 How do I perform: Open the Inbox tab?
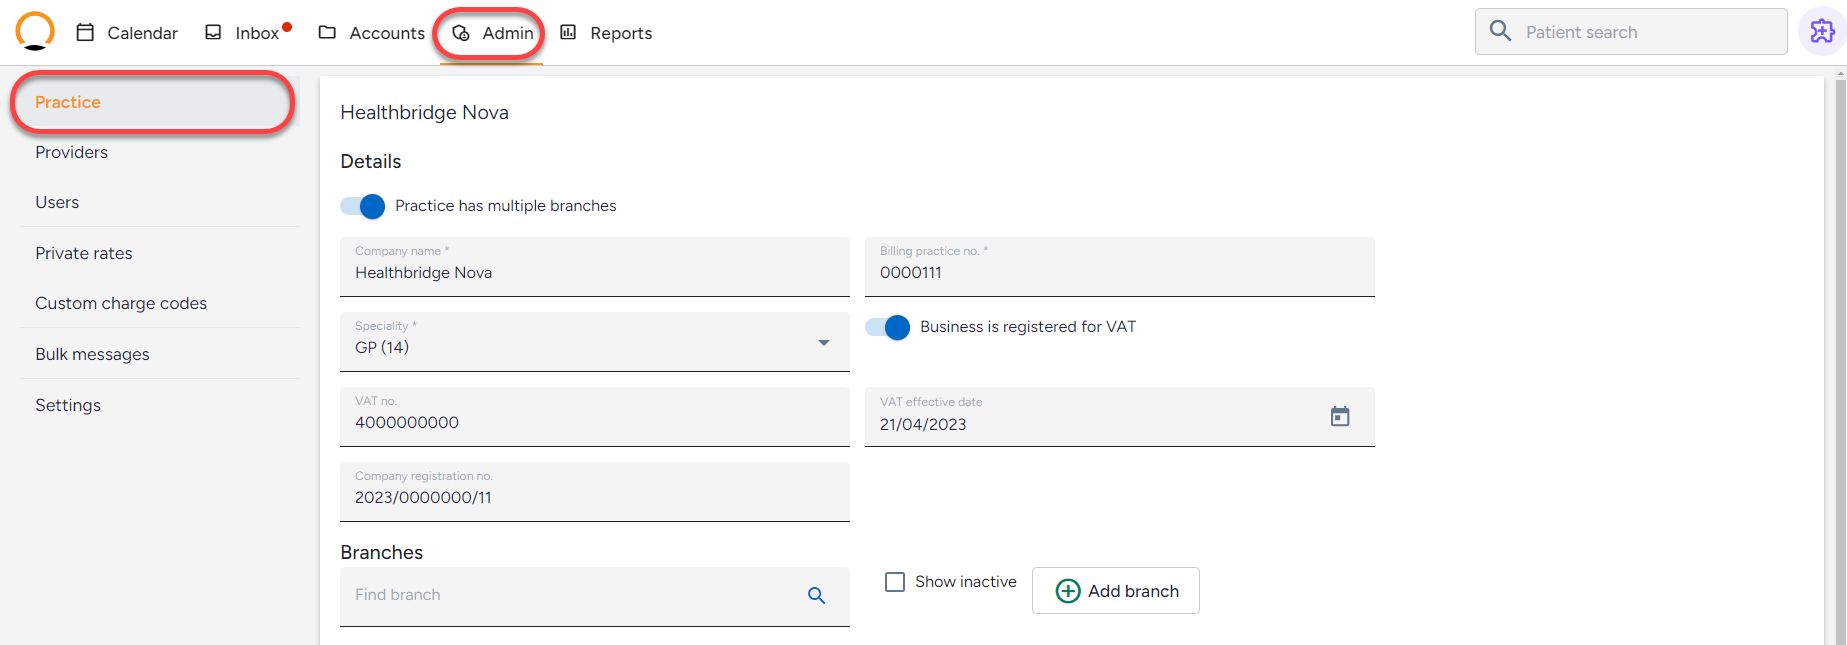tap(247, 33)
